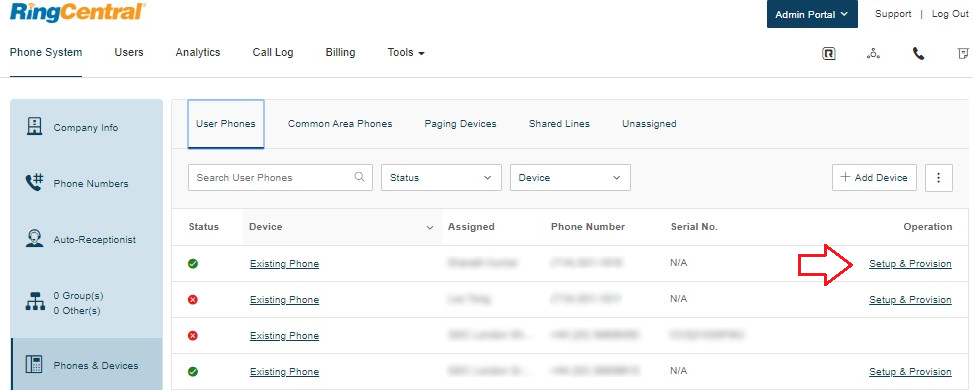The width and height of the screenshot is (973, 390).
Task: Switch to Common Area Phones tab
Action: (340, 124)
